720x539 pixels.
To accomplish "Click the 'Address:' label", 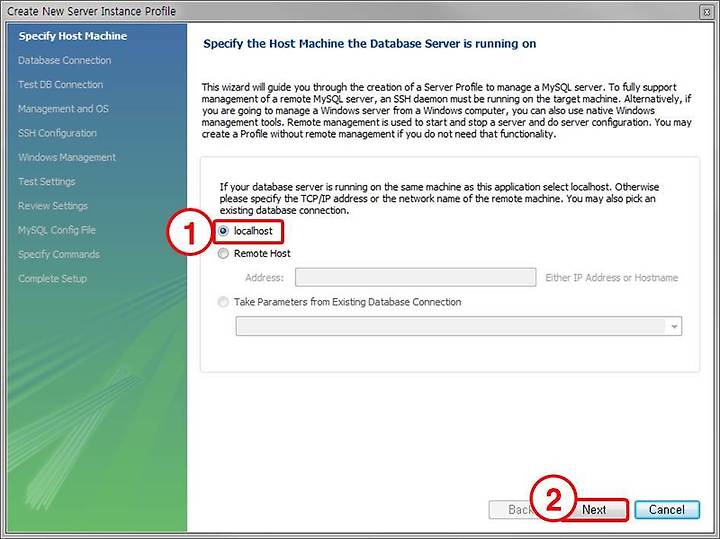I will pyautogui.click(x=264, y=278).
